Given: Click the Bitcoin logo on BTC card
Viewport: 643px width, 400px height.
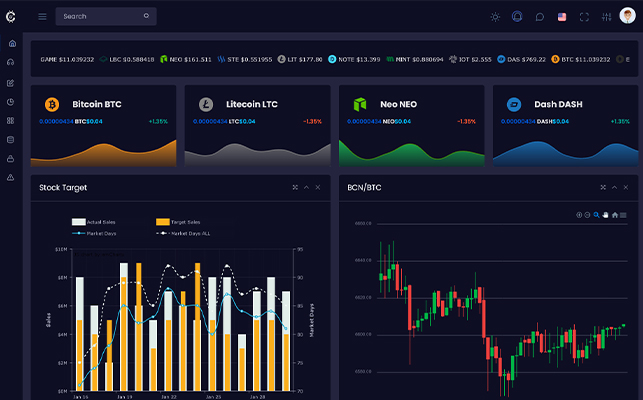Looking at the screenshot, I should (x=52, y=105).
